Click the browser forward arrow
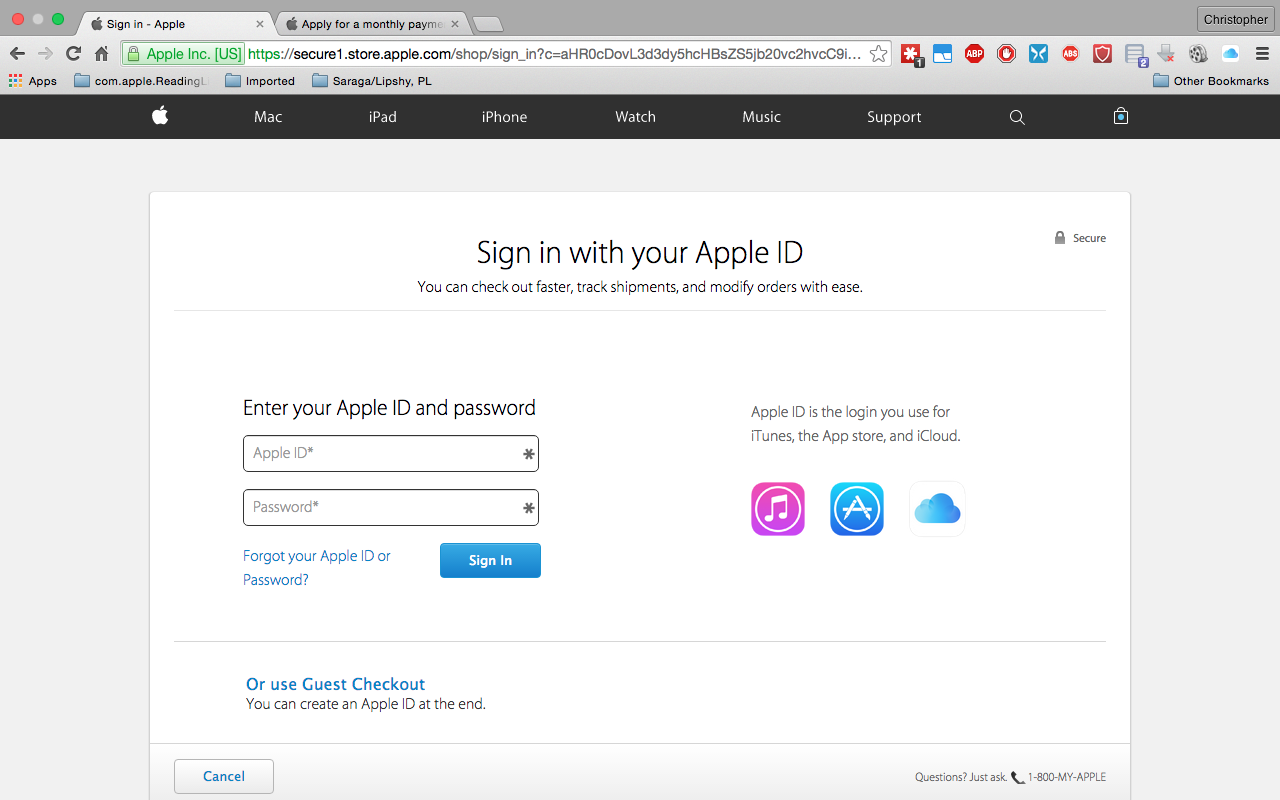Viewport: 1280px width, 800px height. [45, 54]
